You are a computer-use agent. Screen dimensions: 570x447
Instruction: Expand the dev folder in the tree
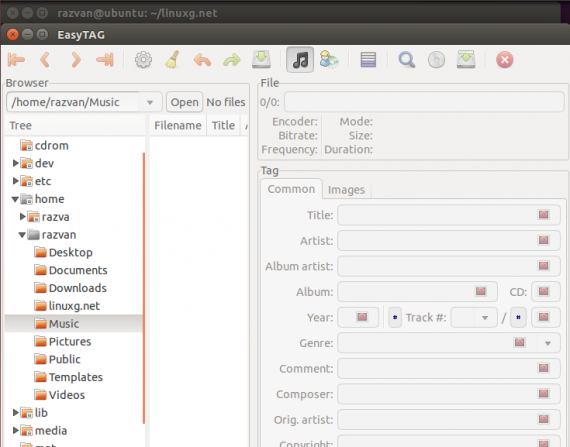[x=15, y=163]
